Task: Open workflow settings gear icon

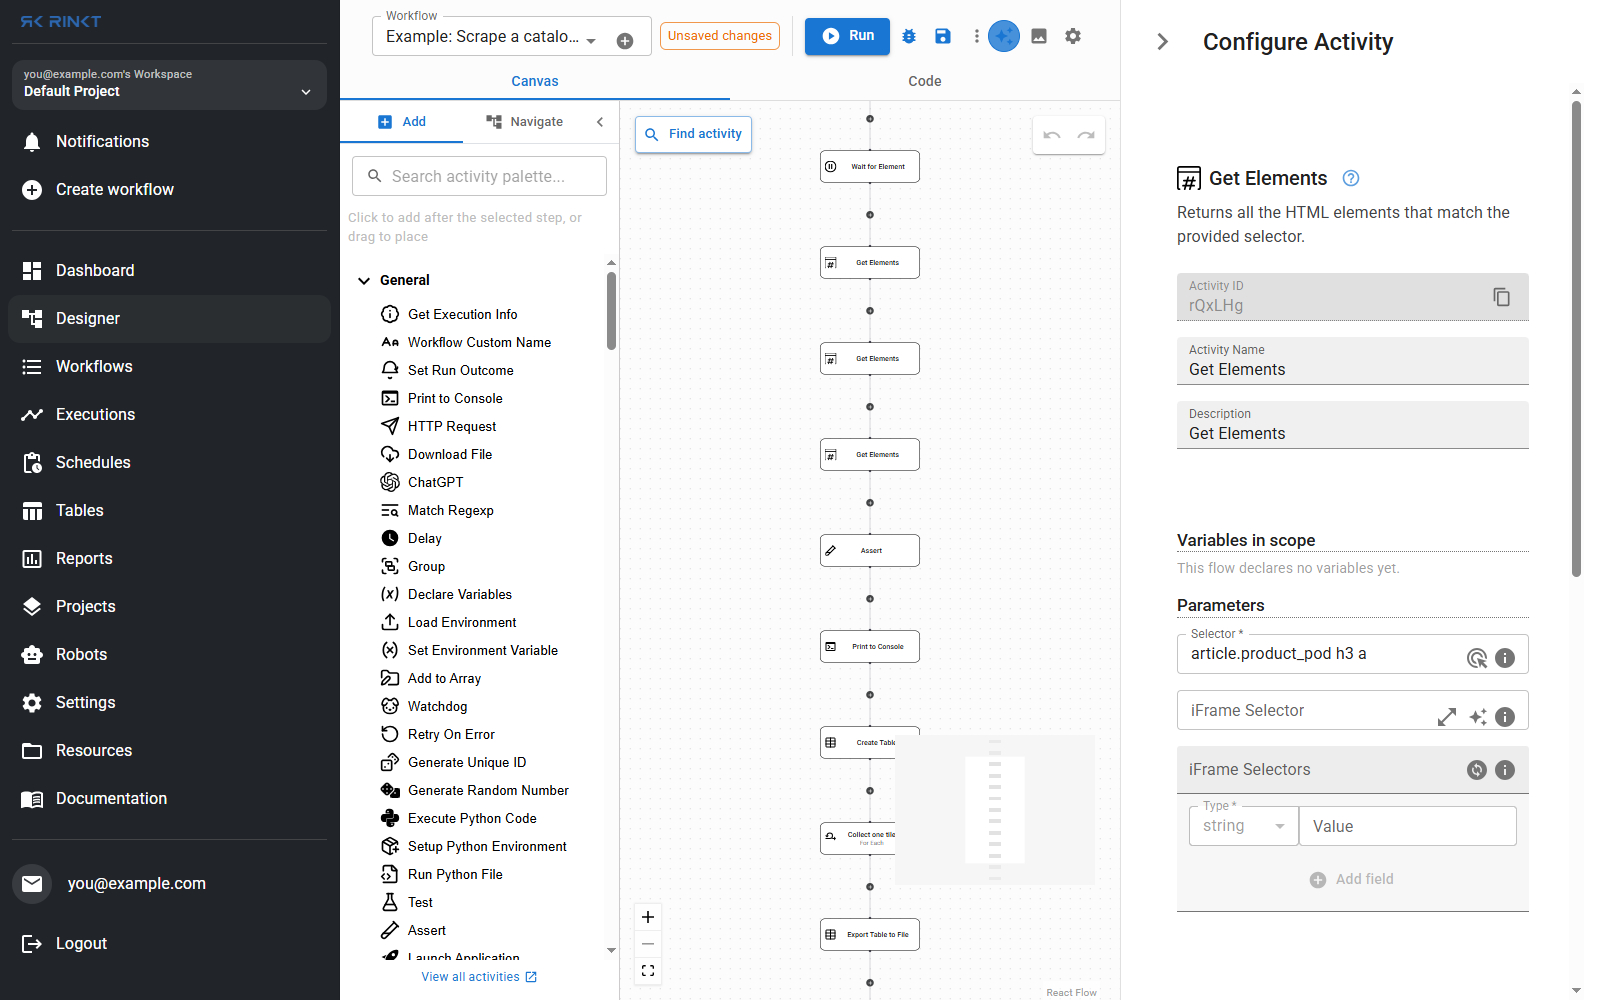Action: 1073,36
